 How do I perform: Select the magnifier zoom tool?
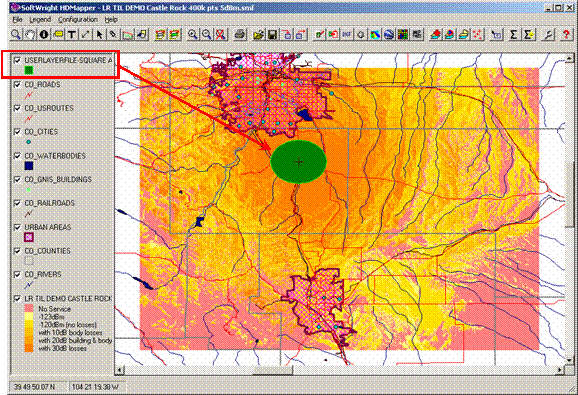point(16,35)
